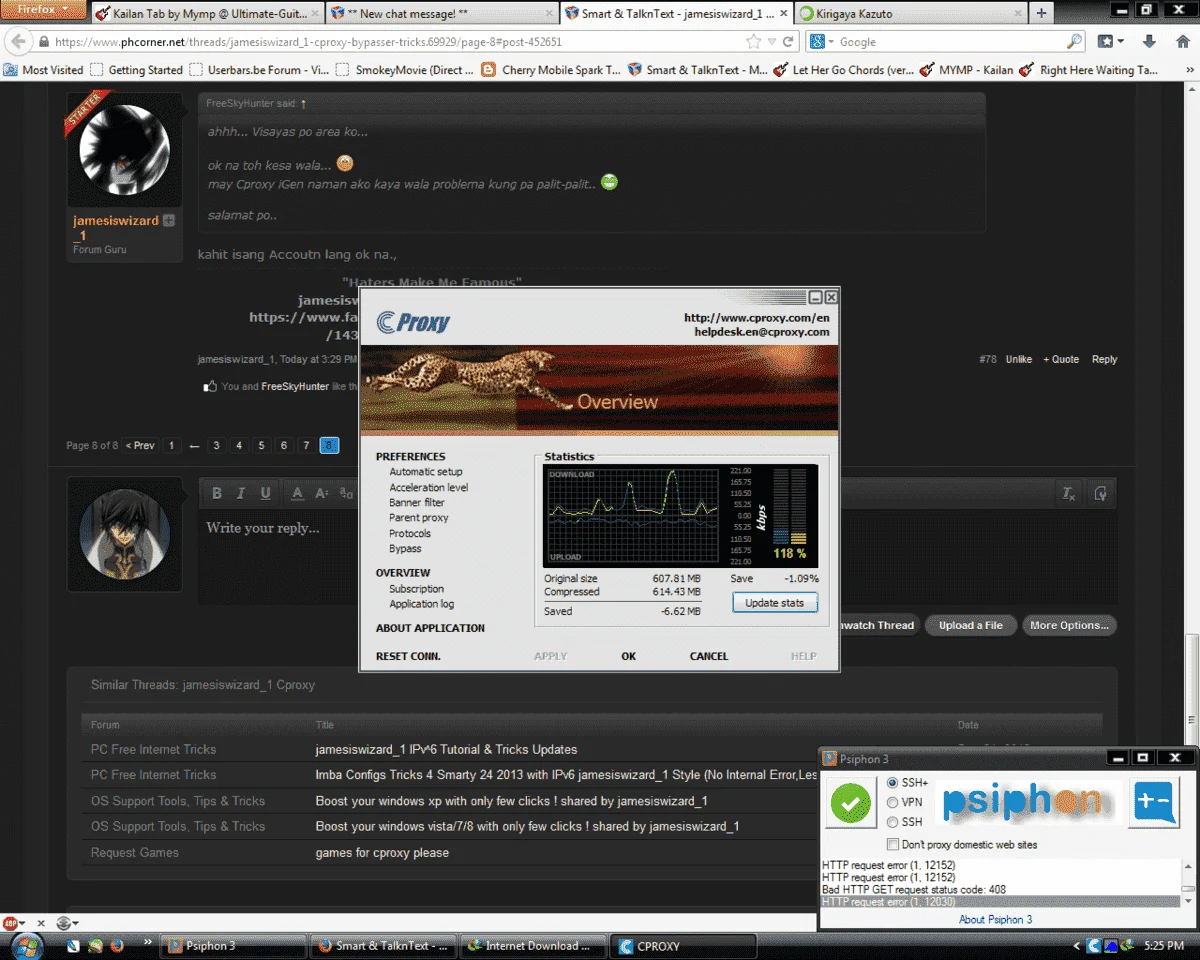Select the SSH+ radio option in Psiphon

coord(893,782)
